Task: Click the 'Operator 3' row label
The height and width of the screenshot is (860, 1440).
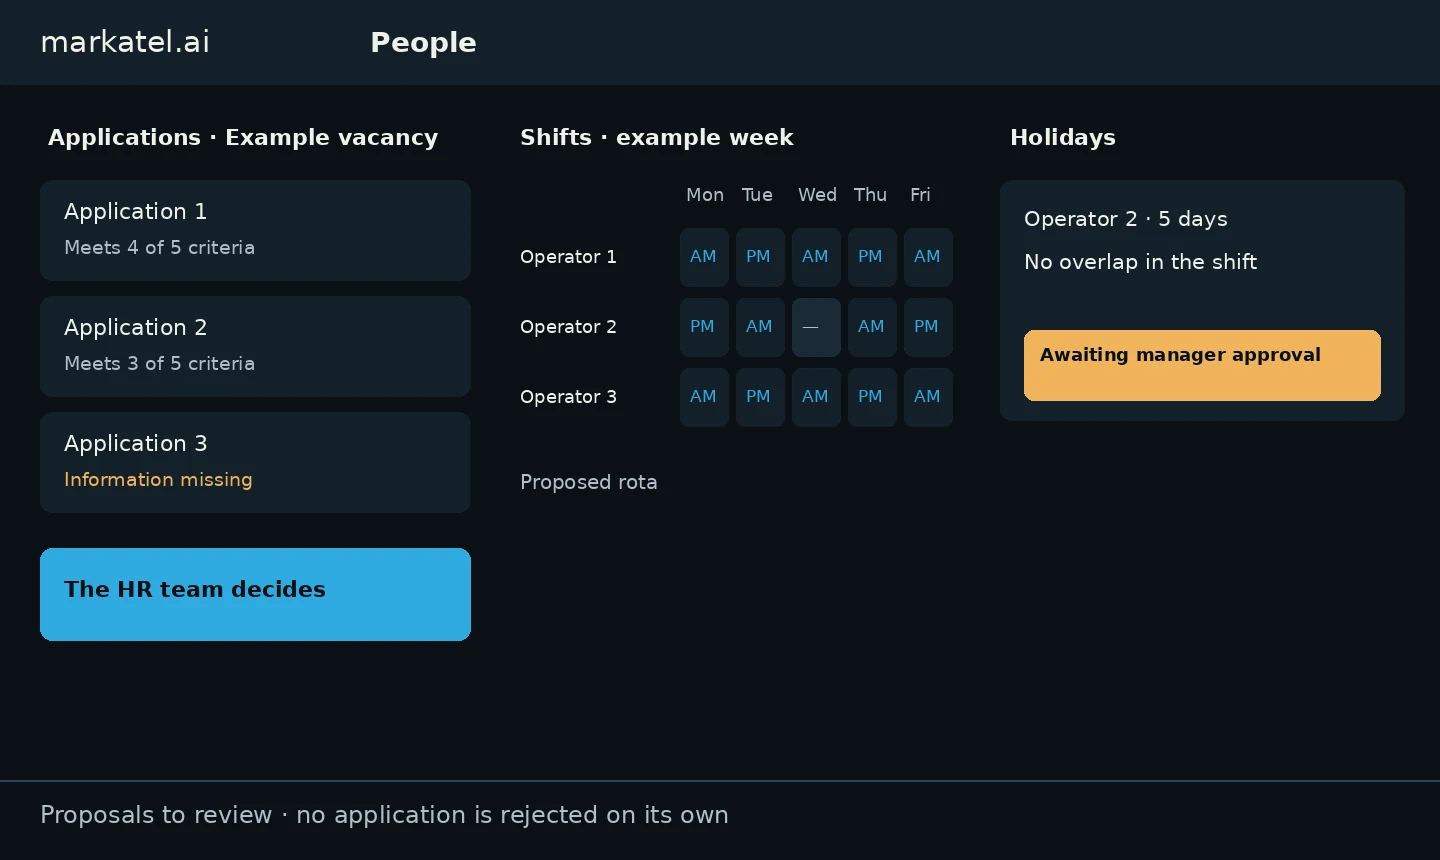Action: [568, 397]
